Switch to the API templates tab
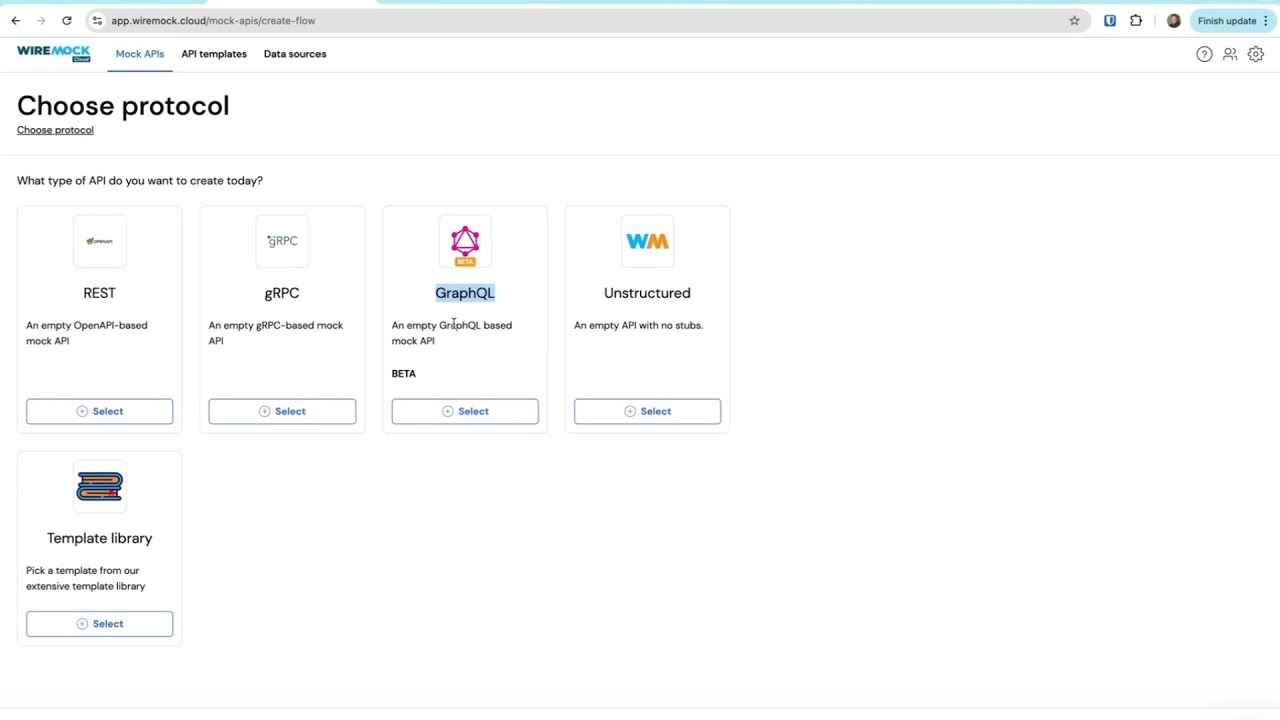Viewport: 1280px width, 720px height. [214, 54]
